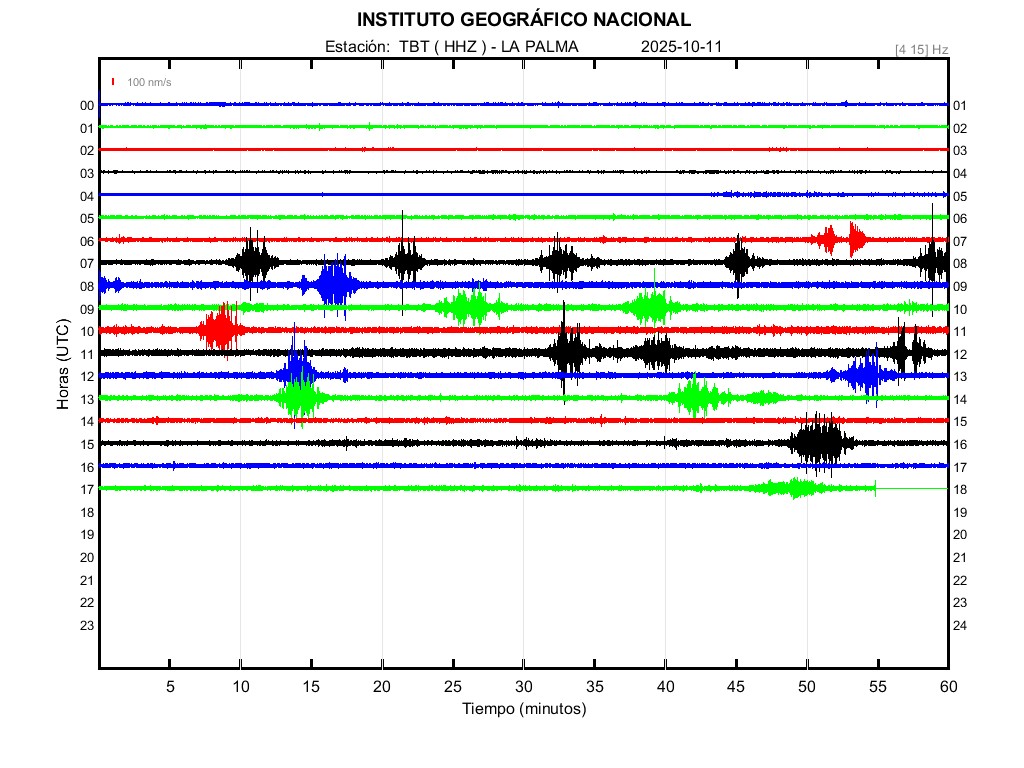Click the "Tiempo (minutos)" horizontal axis label
Screen dimensions: 1024x768
pos(523,709)
